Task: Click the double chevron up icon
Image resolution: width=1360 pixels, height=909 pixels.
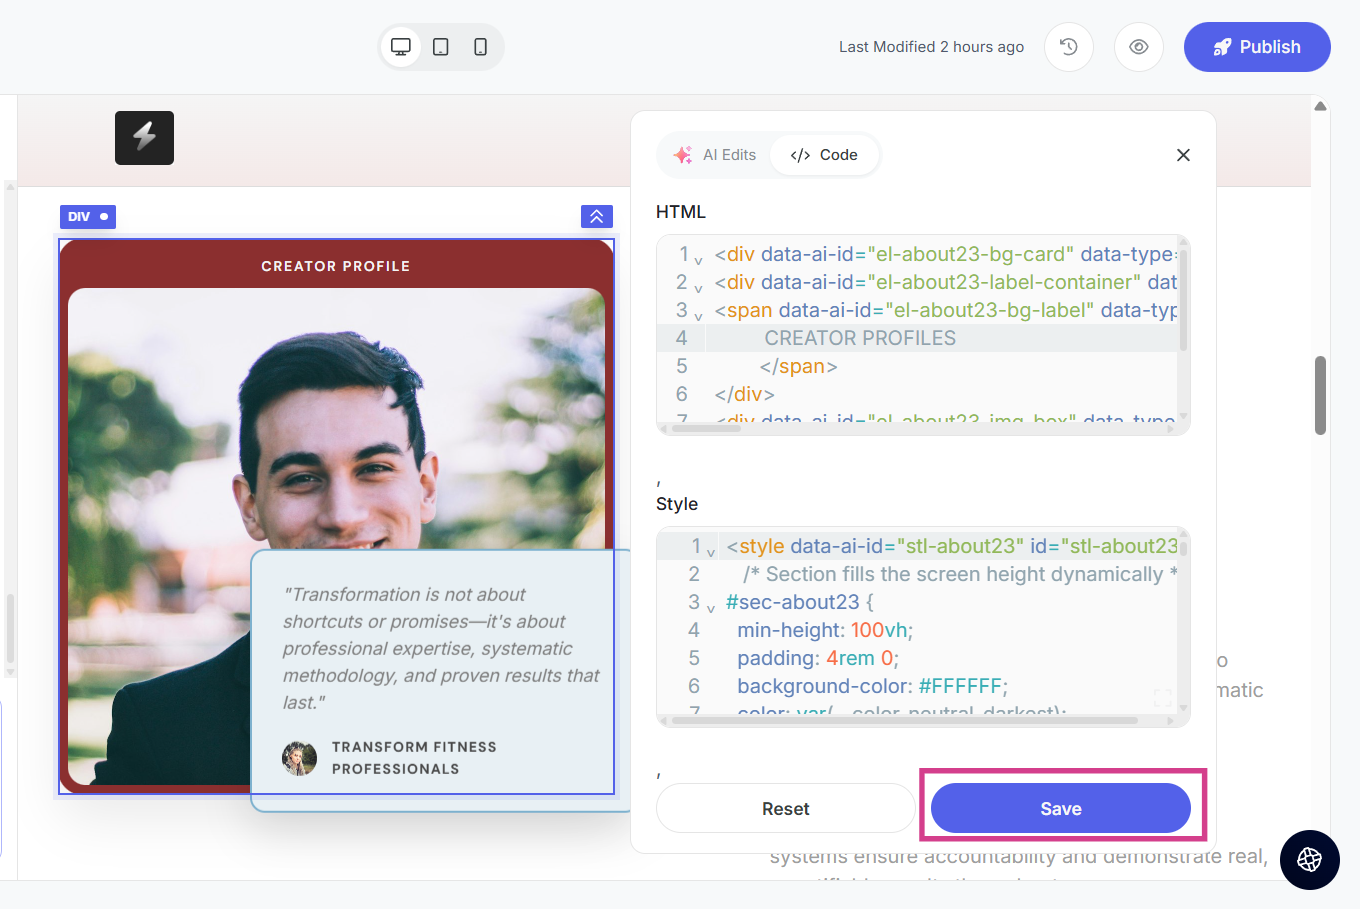Action: 596,217
